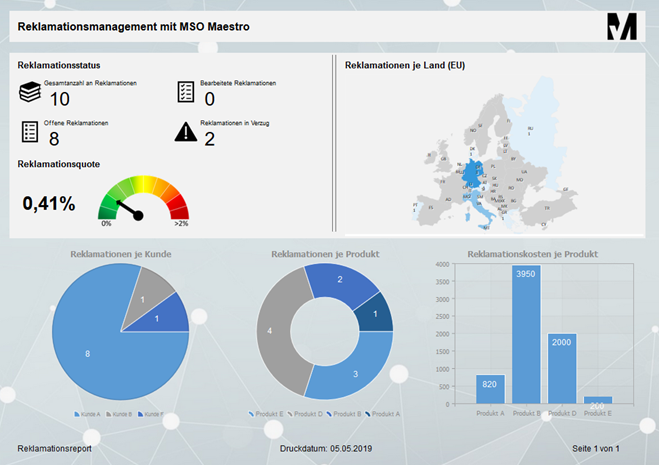Image resolution: width=659 pixels, height=465 pixels.
Task: Click the Reklamationsreport footer text
Action: pyautogui.click(x=54, y=449)
